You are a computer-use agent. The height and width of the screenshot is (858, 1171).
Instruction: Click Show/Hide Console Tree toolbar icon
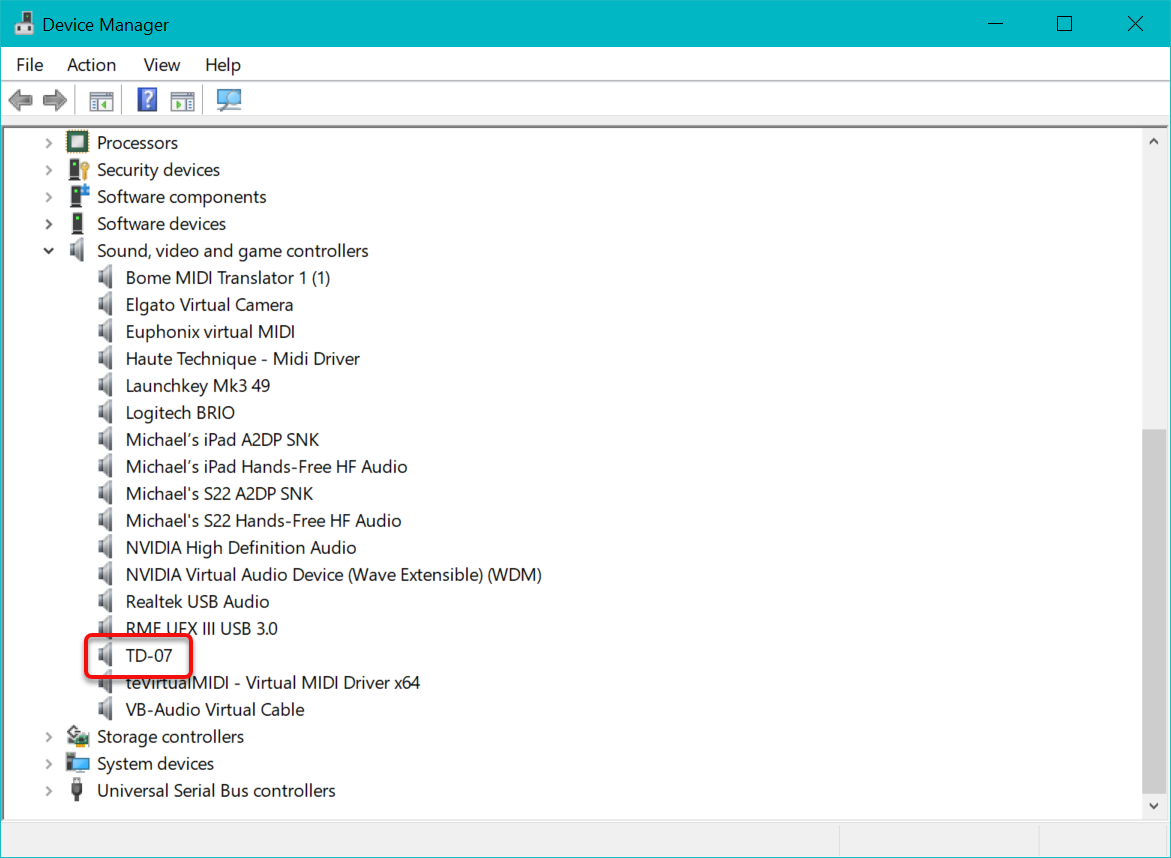[101, 100]
